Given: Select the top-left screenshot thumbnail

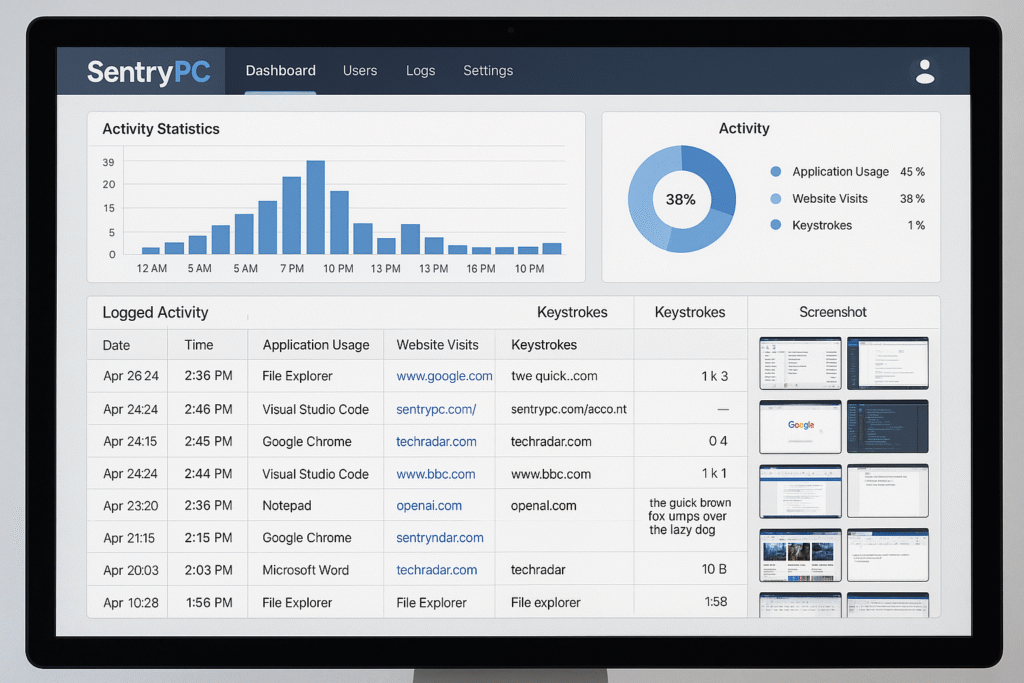Looking at the screenshot, I should [x=800, y=362].
